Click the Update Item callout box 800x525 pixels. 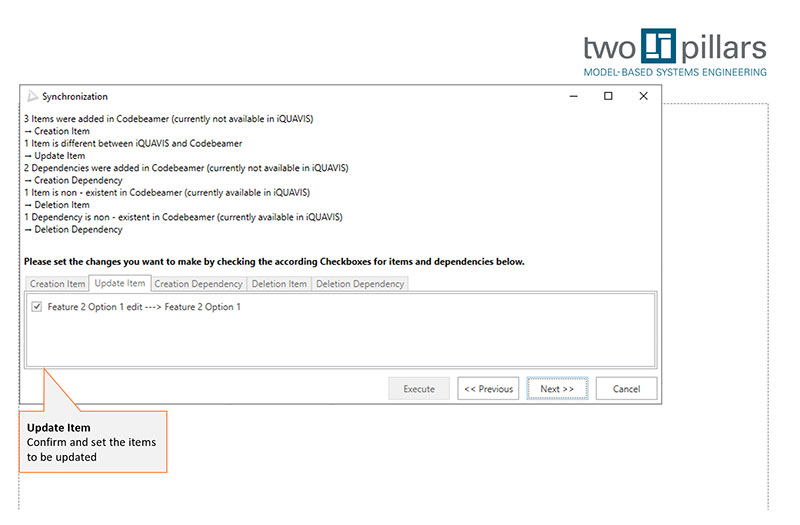coord(95,442)
